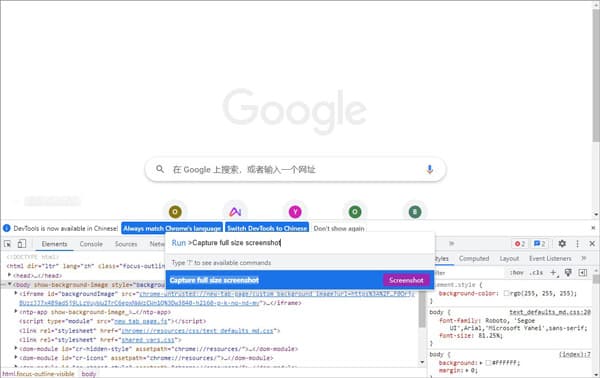The width and height of the screenshot is (600, 378).
Task: Expand the background shorthand property arrow
Action: [481, 362]
